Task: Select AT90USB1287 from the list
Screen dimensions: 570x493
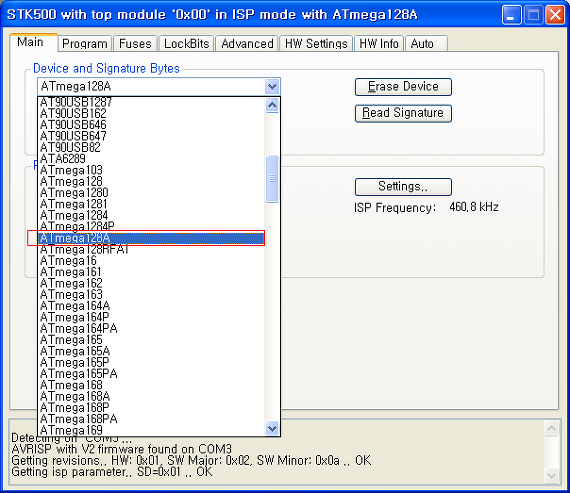Action: click(151, 102)
